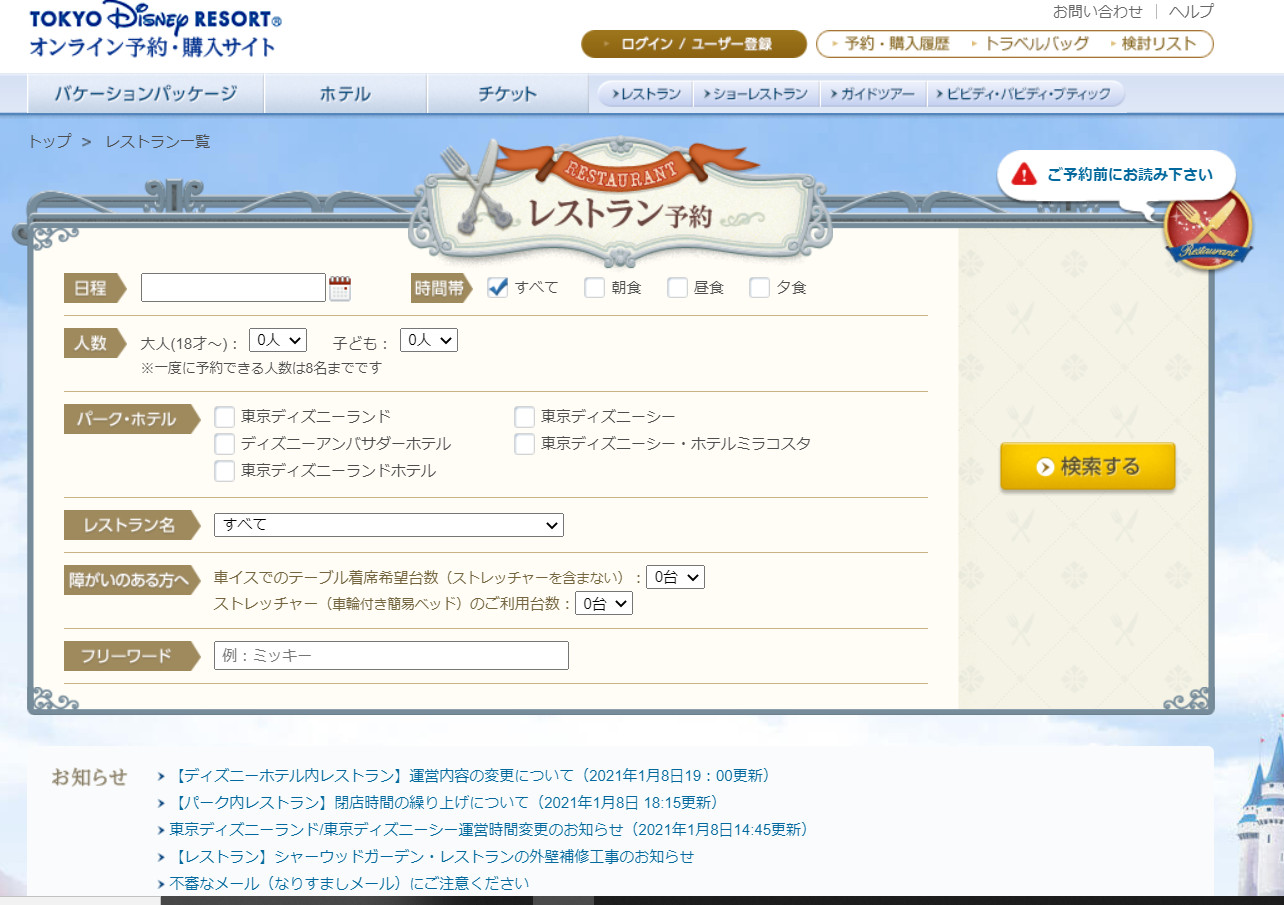Check the すべて time slot checkbox
This screenshot has height=905, width=1284.
[498, 287]
